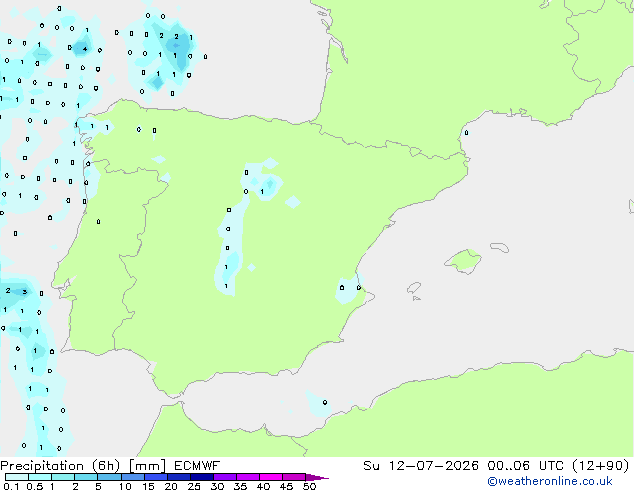This screenshot has width=634, height=490.
Task: Click the '3' precipitation value on map
Action: (25, 292)
